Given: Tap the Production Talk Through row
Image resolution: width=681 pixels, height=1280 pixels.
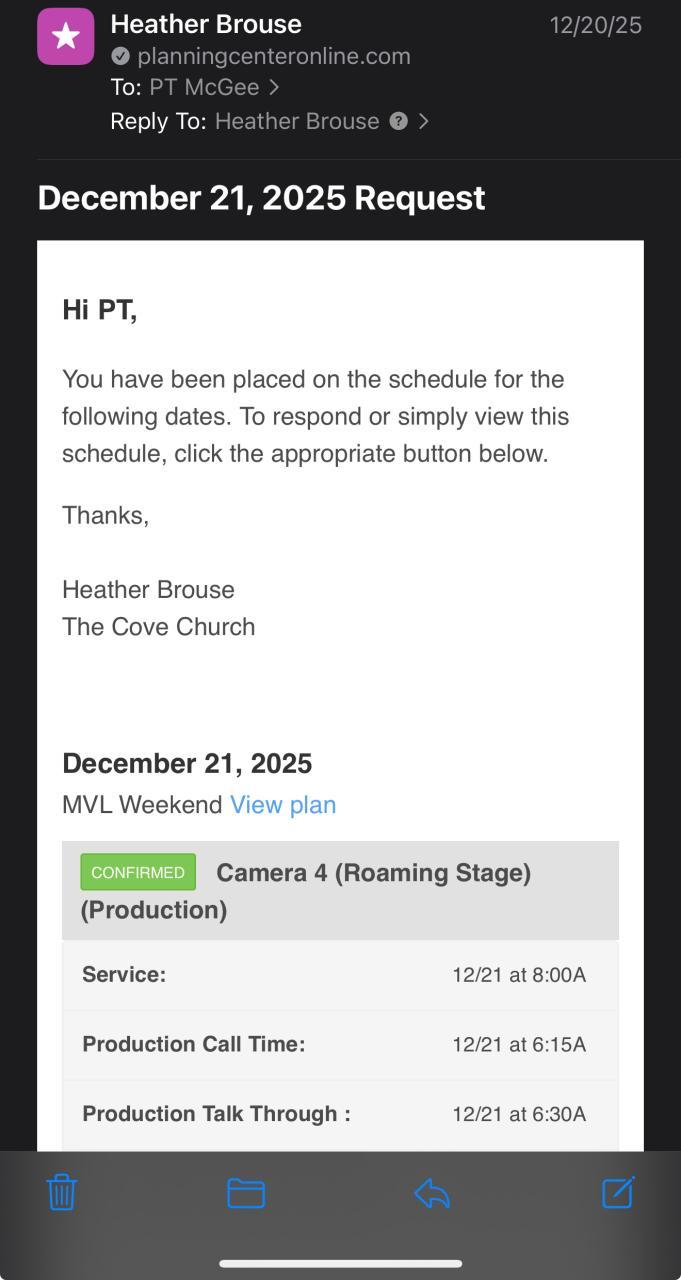Looking at the screenshot, I should coord(340,1114).
